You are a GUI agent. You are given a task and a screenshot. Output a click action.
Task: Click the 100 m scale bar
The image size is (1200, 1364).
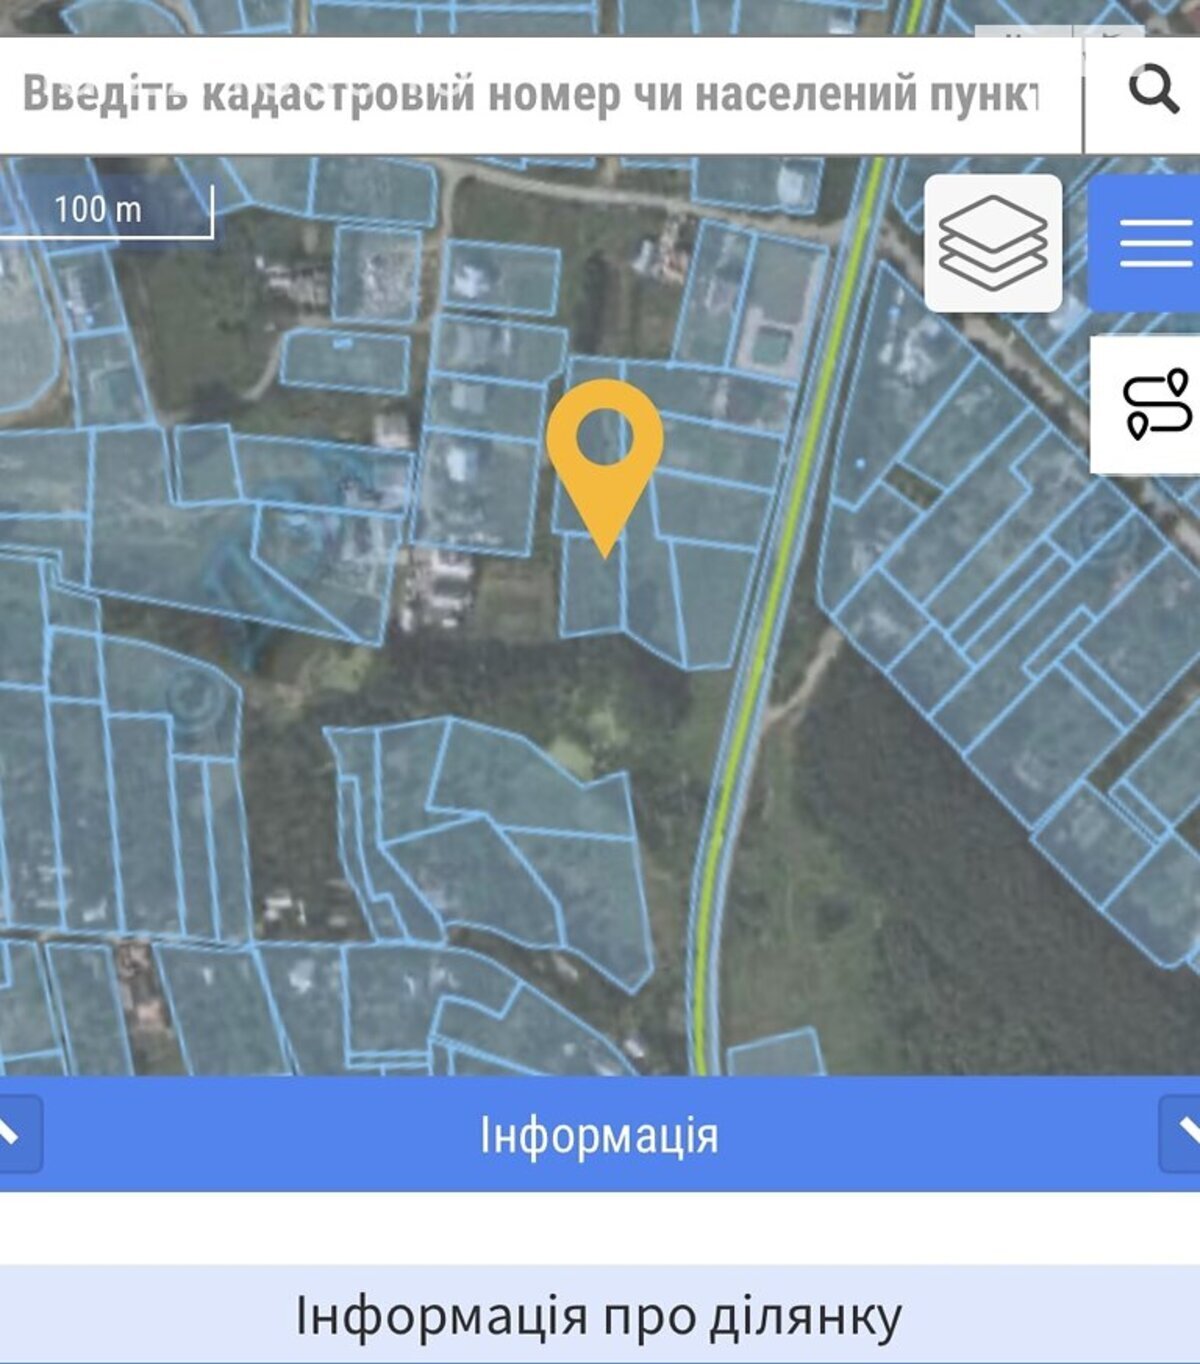click(106, 211)
